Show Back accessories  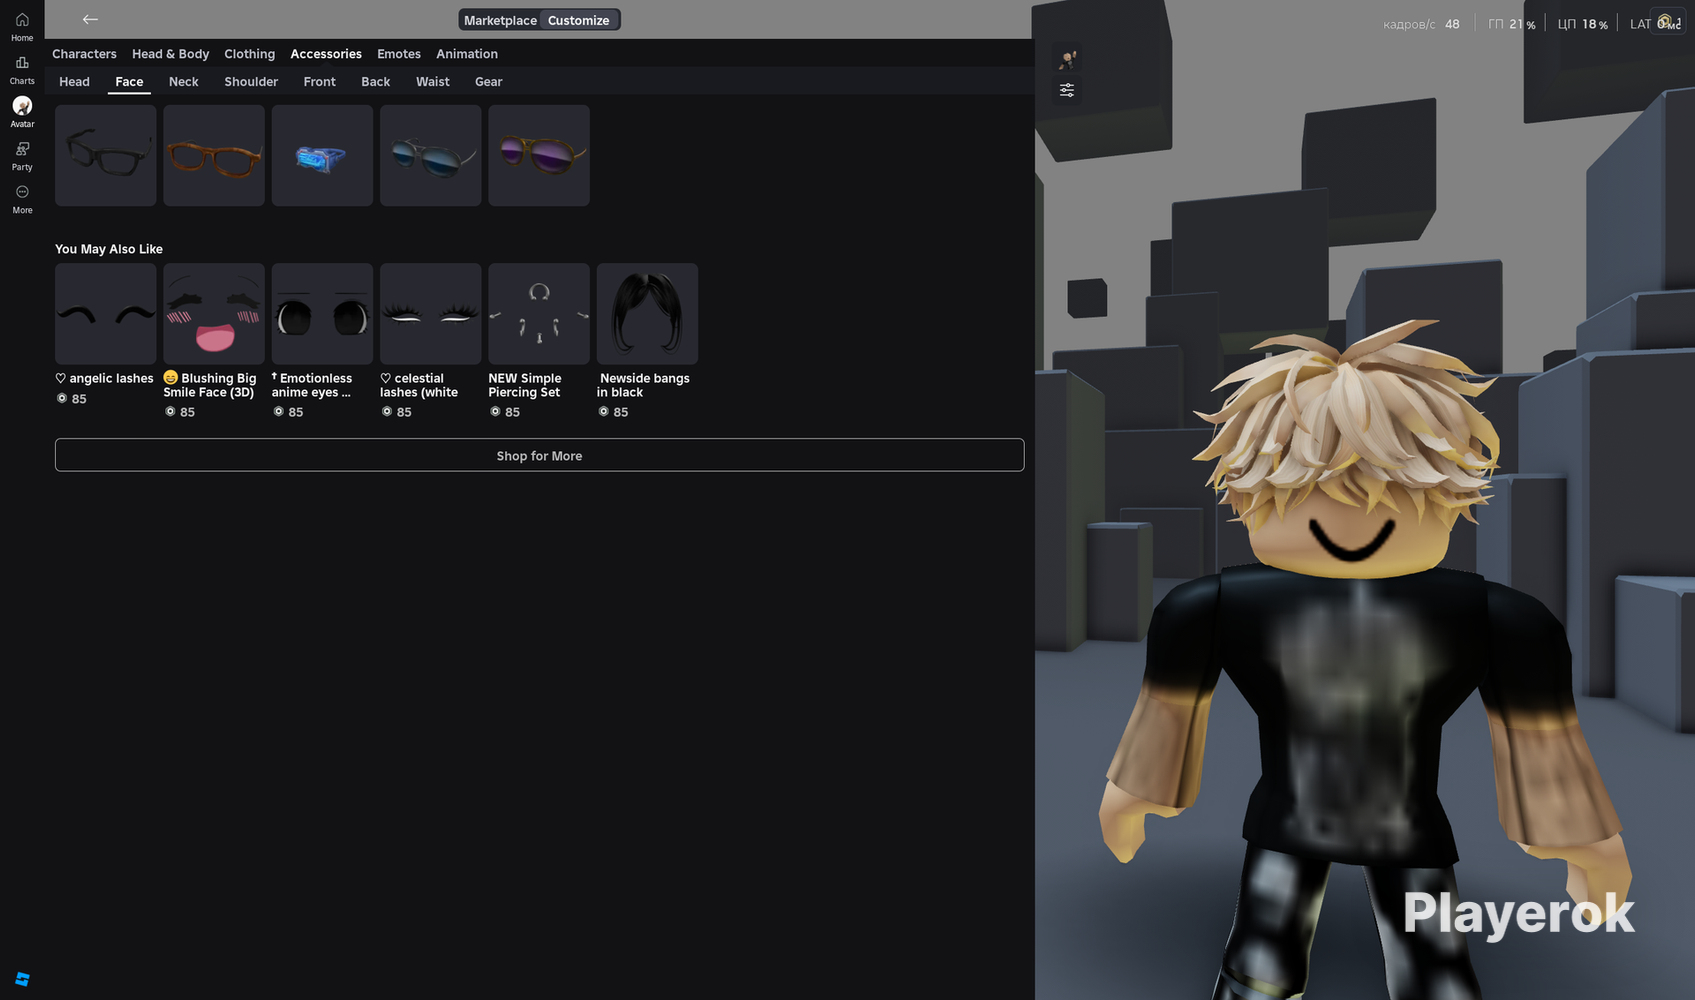(376, 82)
